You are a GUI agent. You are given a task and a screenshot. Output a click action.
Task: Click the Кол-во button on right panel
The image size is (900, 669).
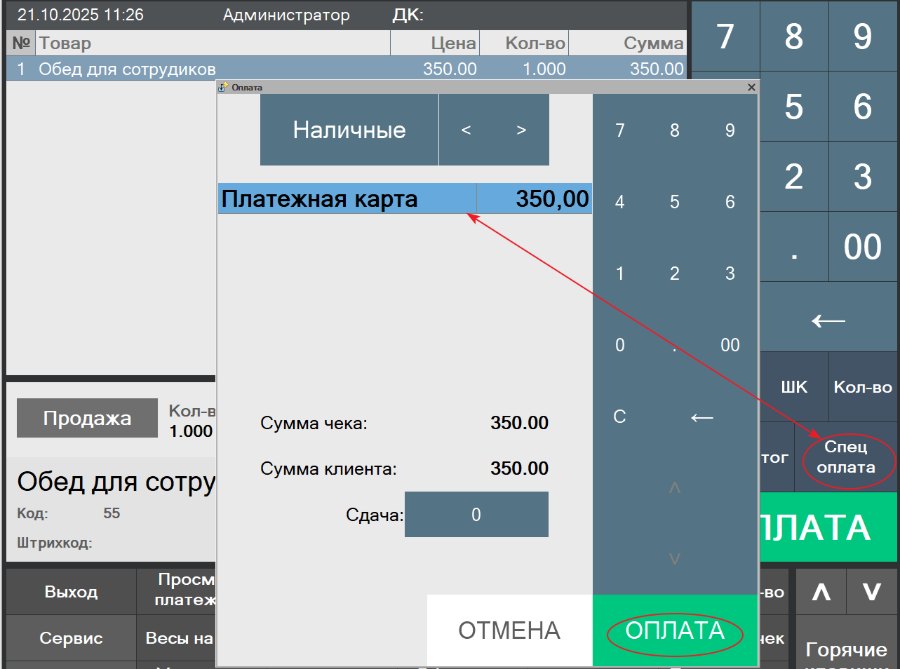[x=863, y=387]
